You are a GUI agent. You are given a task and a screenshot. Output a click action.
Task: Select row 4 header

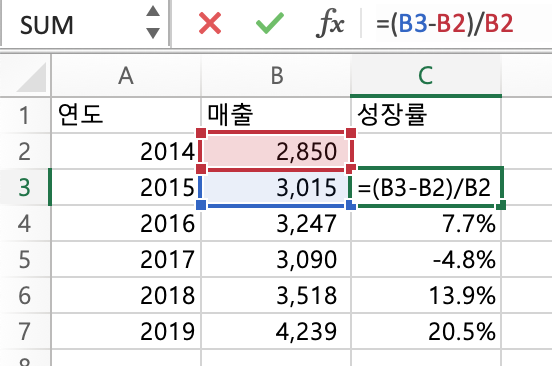point(25,223)
